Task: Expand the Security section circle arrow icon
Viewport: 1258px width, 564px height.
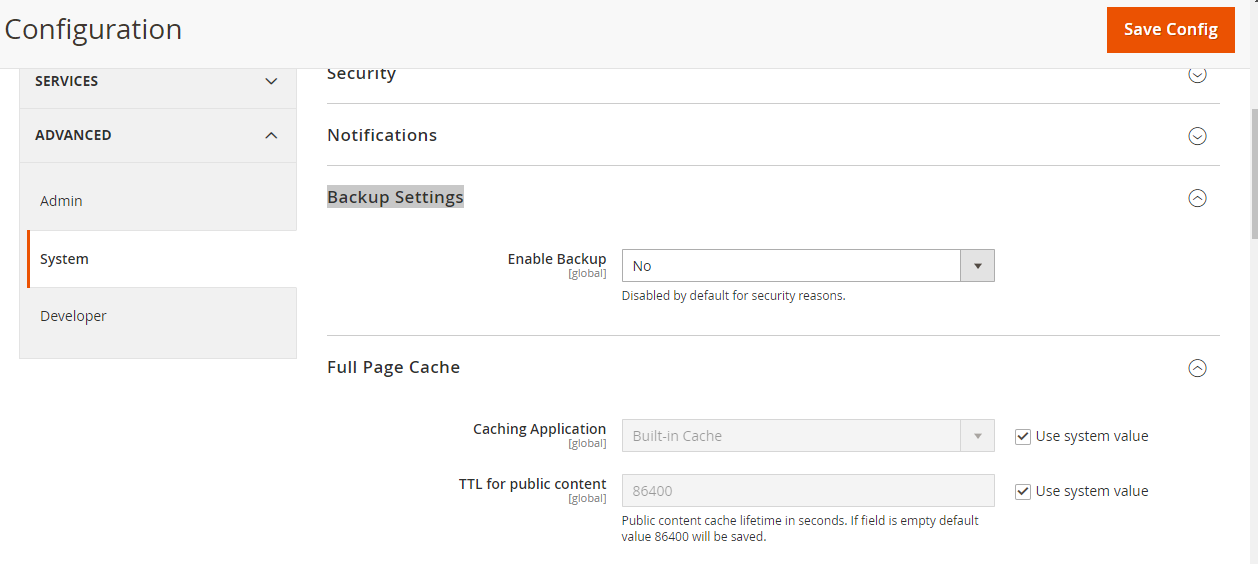Action: [1197, 74]
